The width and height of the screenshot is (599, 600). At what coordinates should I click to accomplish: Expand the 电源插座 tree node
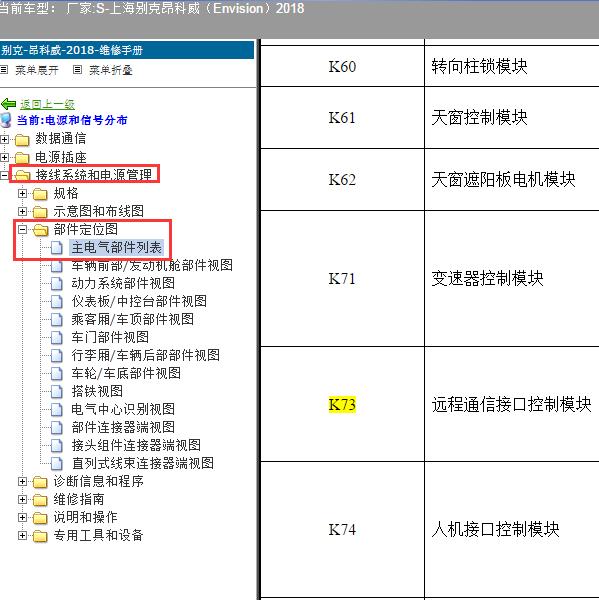click(x=4, y=157)
